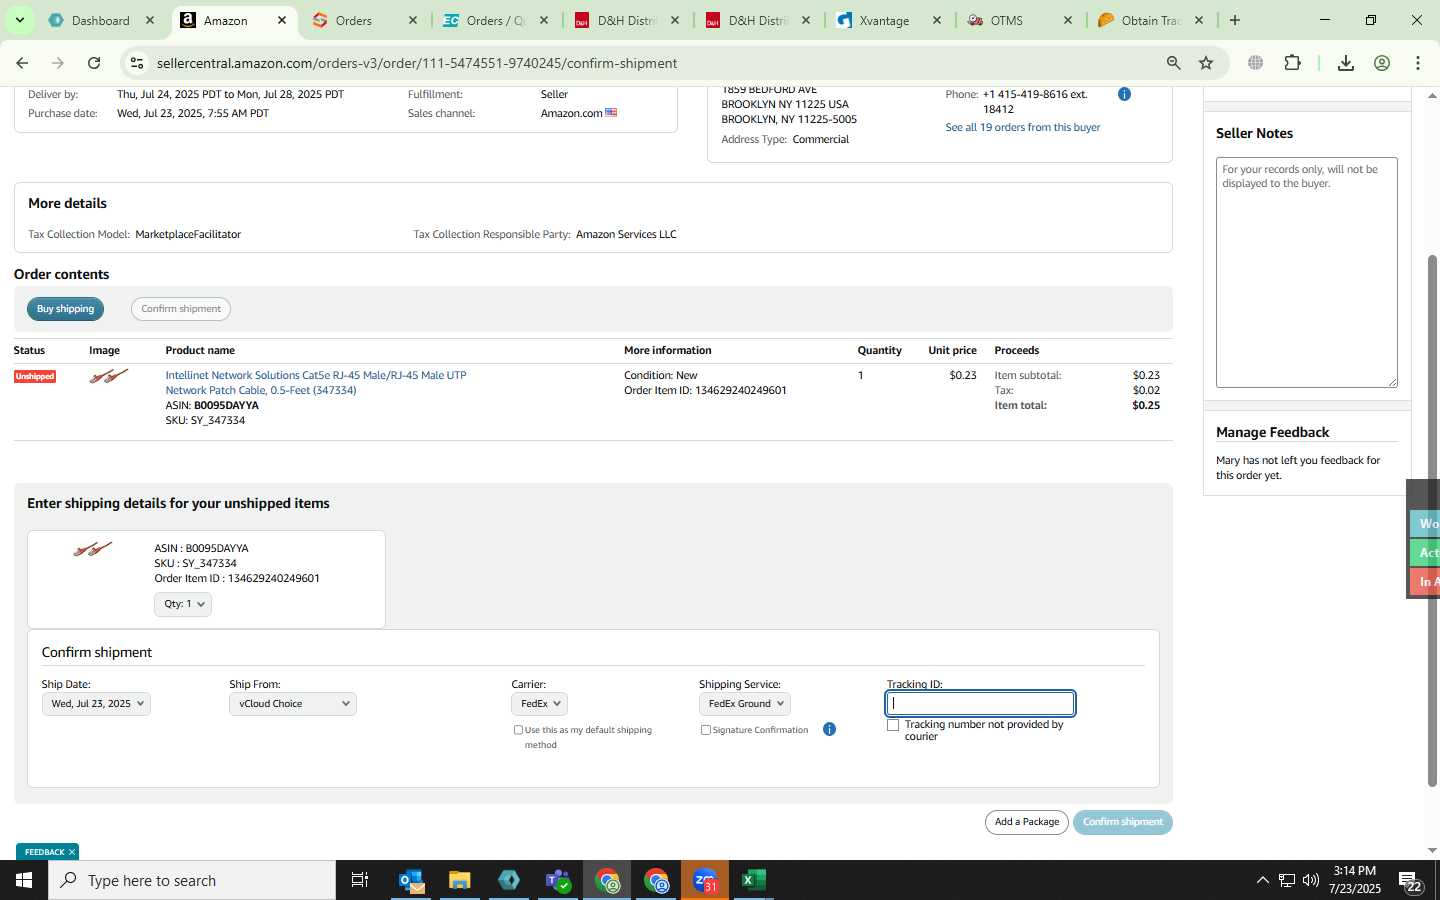1440x900 pixels.
Task: Open Windows Start menu
Action: tap(24, 880)
